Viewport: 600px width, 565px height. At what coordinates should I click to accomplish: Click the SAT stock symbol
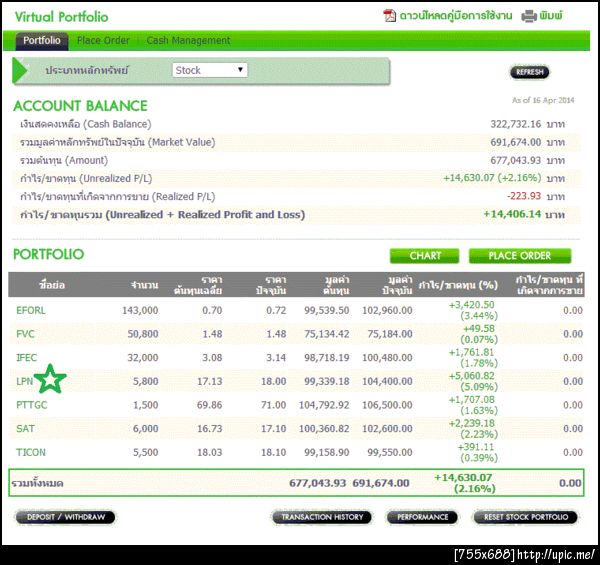click(25, 428)
